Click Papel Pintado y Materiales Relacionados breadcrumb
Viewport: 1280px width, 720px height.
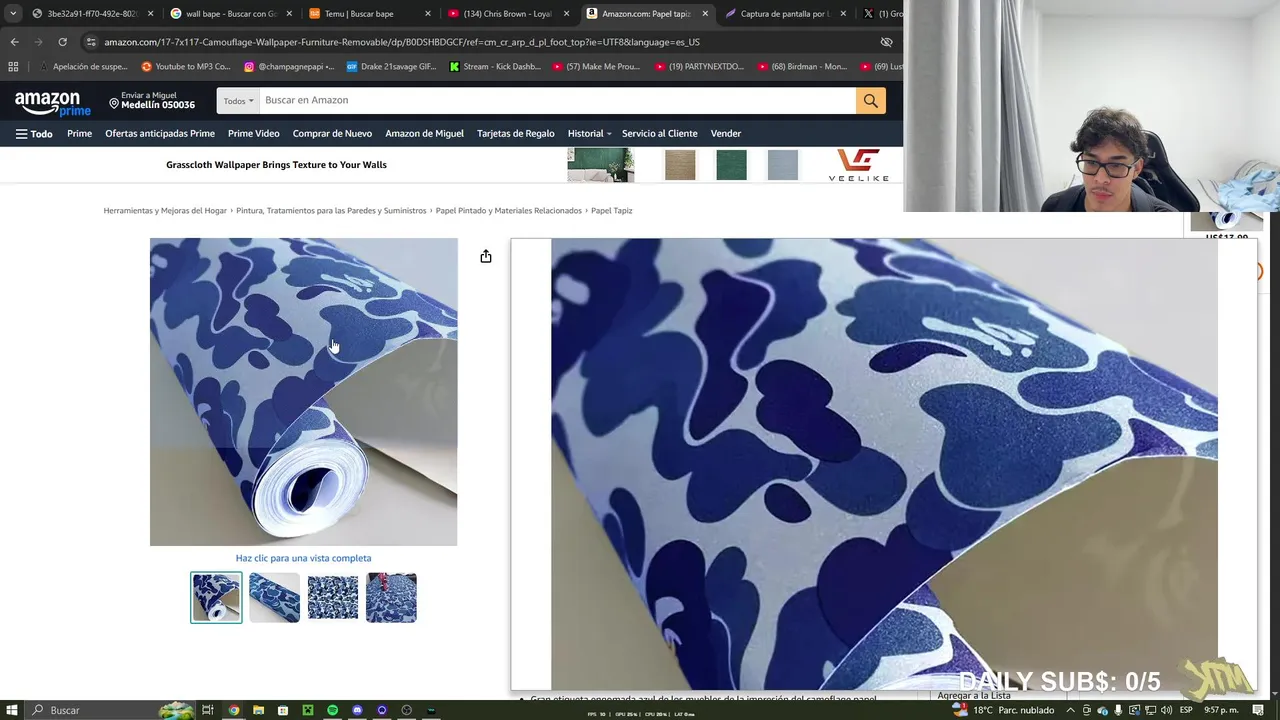(508, 211)
